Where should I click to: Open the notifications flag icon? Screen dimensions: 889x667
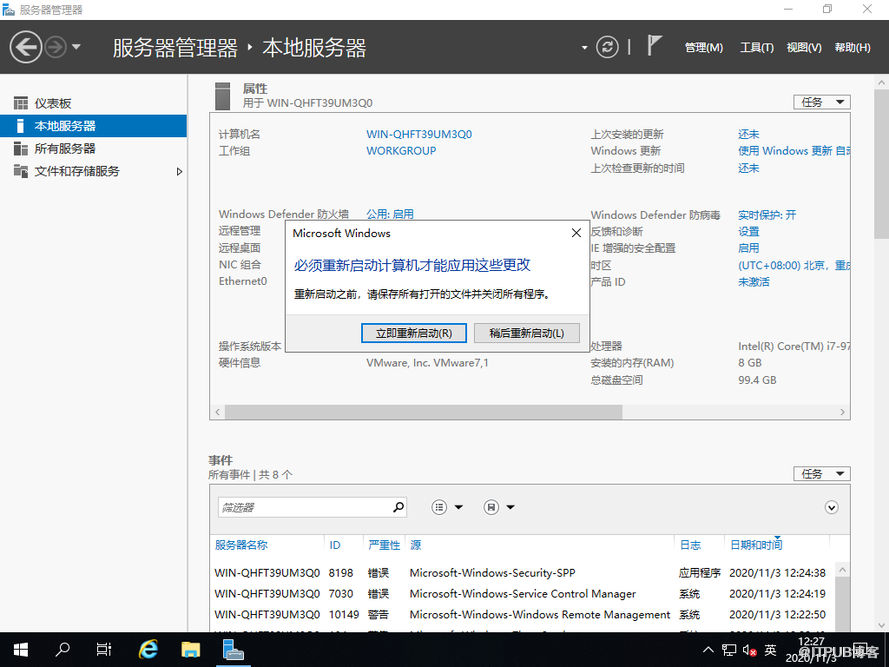tap(655, 46)
